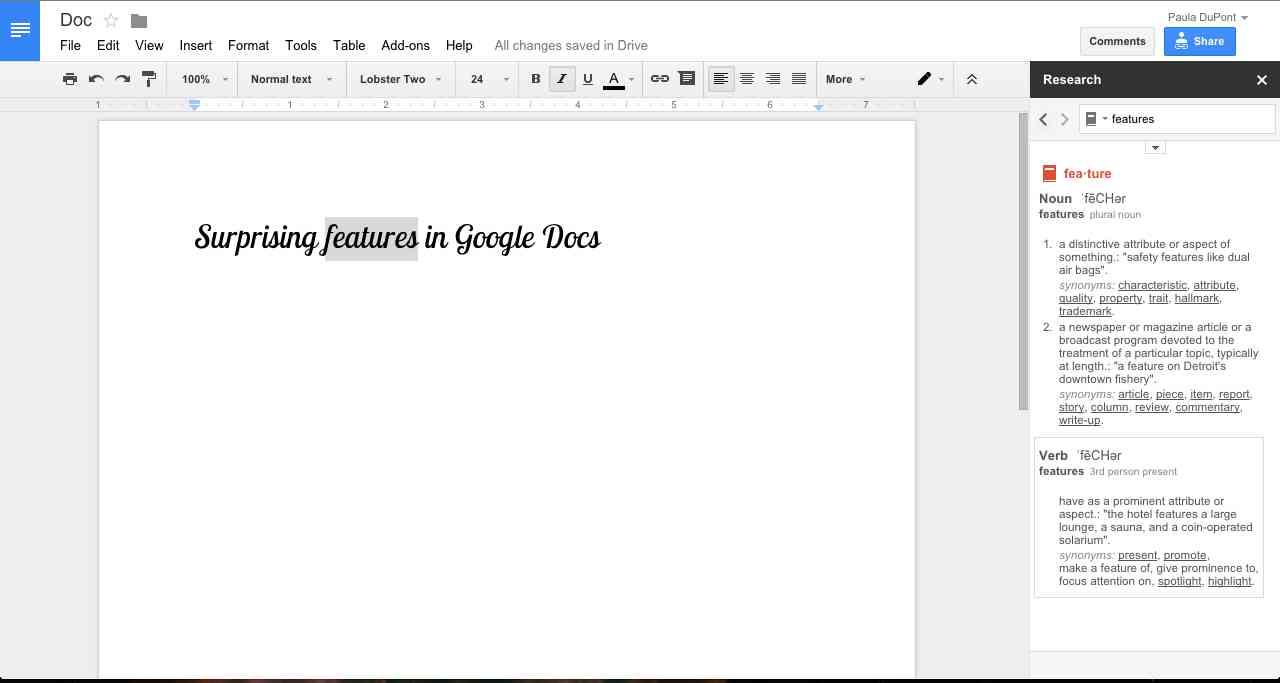Insert a comment
The image size is (1280, 683).
tap(686, 79)
